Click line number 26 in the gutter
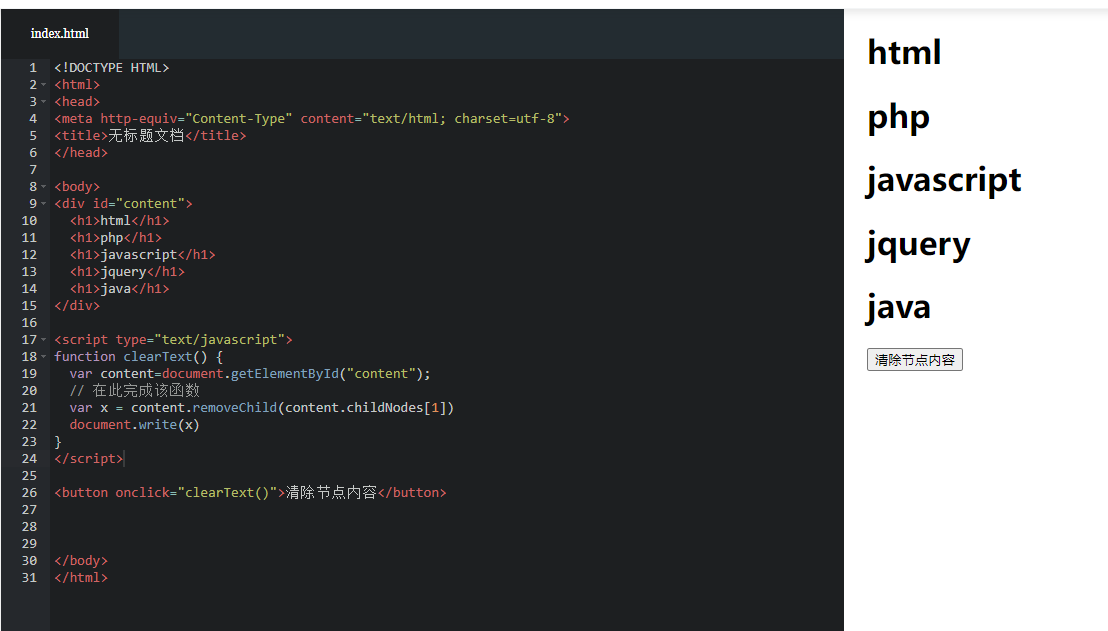Viewport: 1108px width, 631px height. tap(28, 493)
